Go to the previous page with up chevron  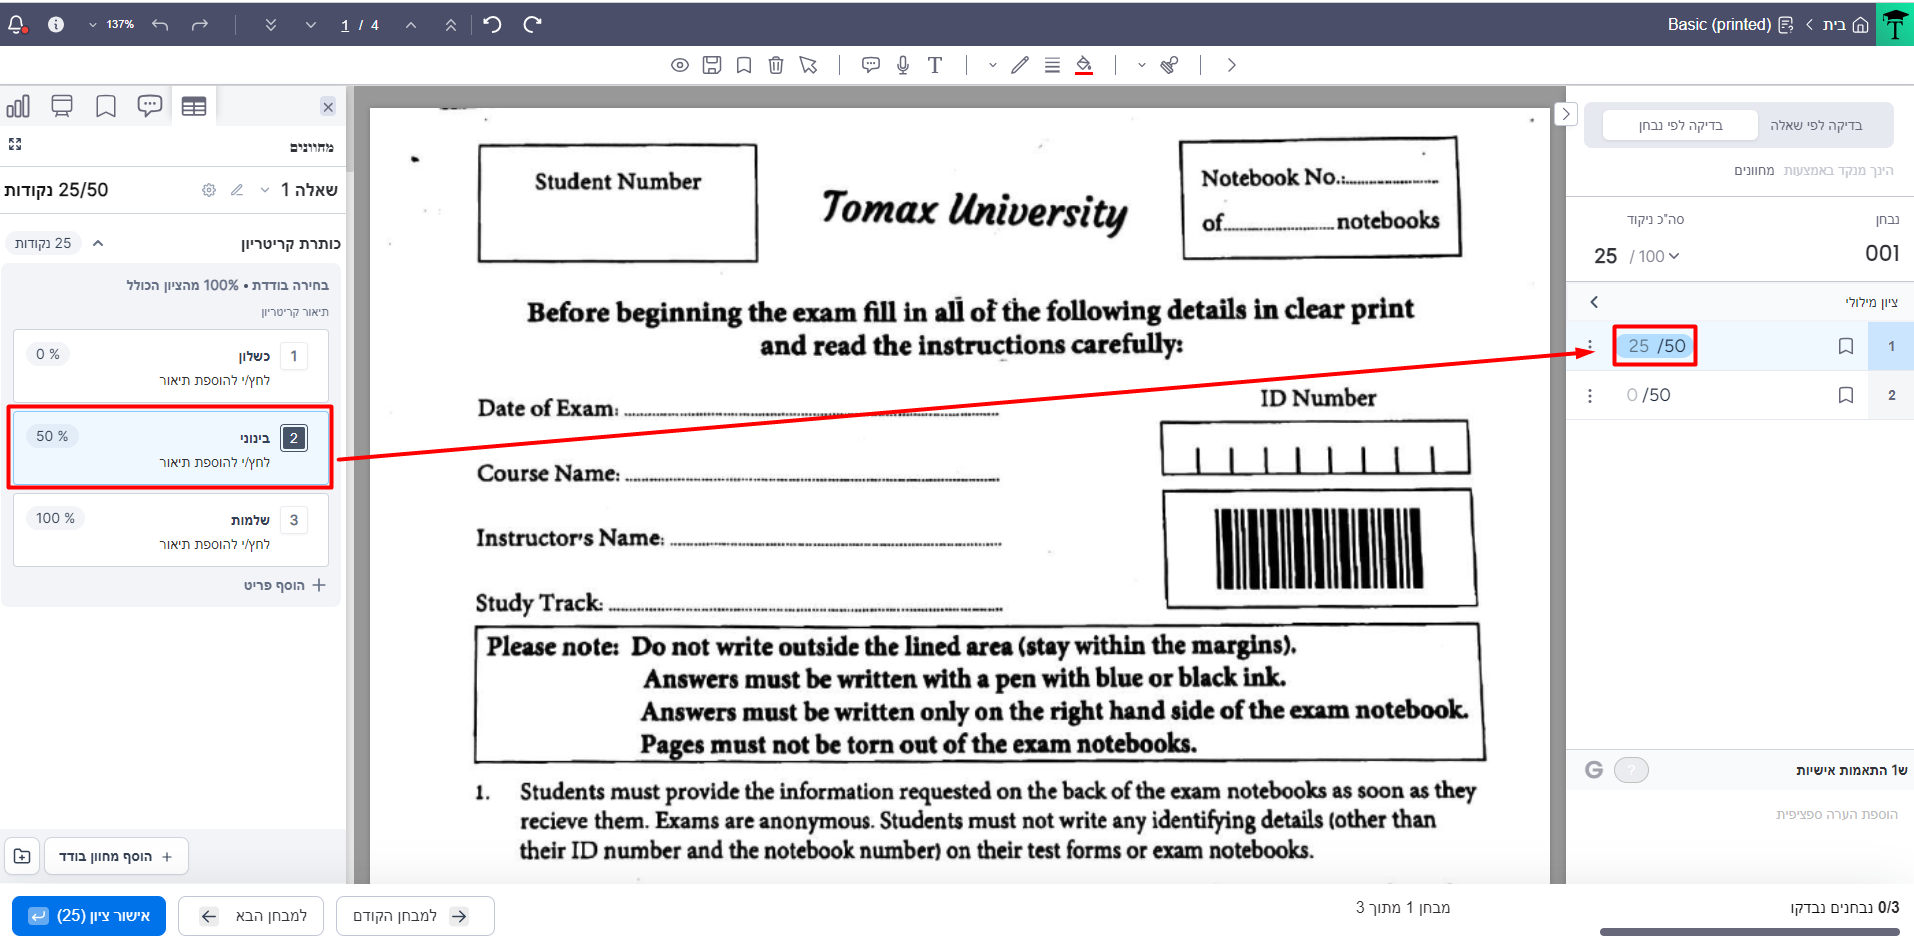click(x=411, y=25)
